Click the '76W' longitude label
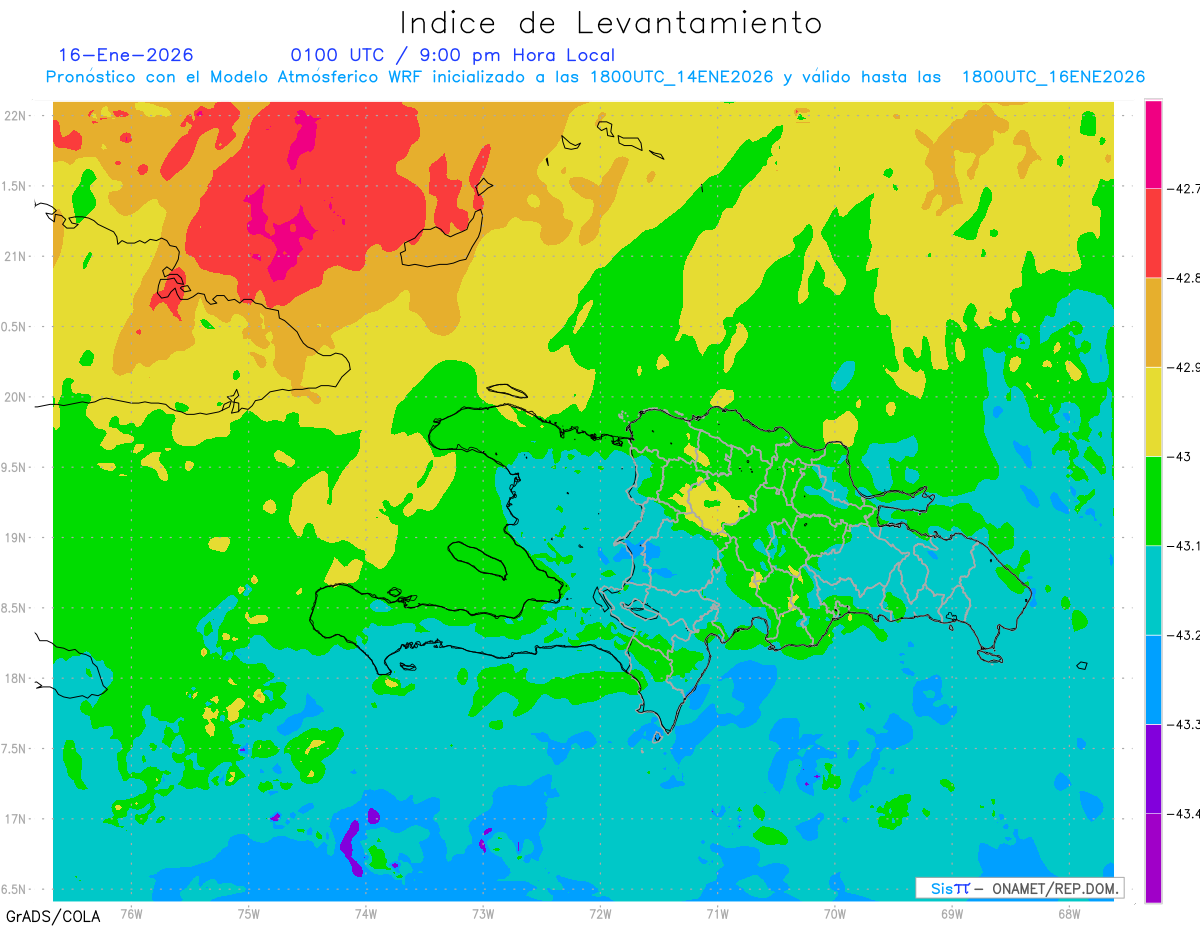The height and width of the screenshot is (927, 1200). pyautogui.click(x=131, y=913)
